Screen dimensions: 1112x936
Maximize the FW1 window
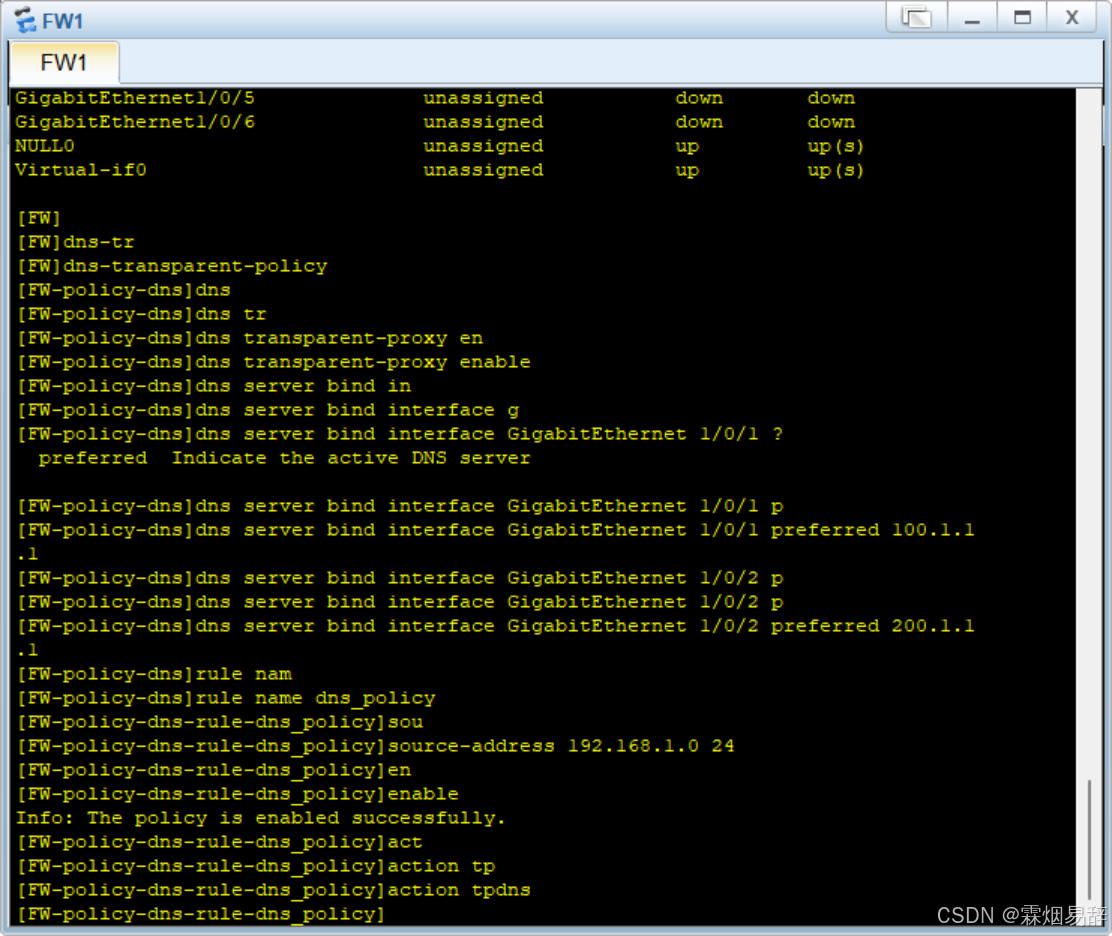coord(1022,17)
